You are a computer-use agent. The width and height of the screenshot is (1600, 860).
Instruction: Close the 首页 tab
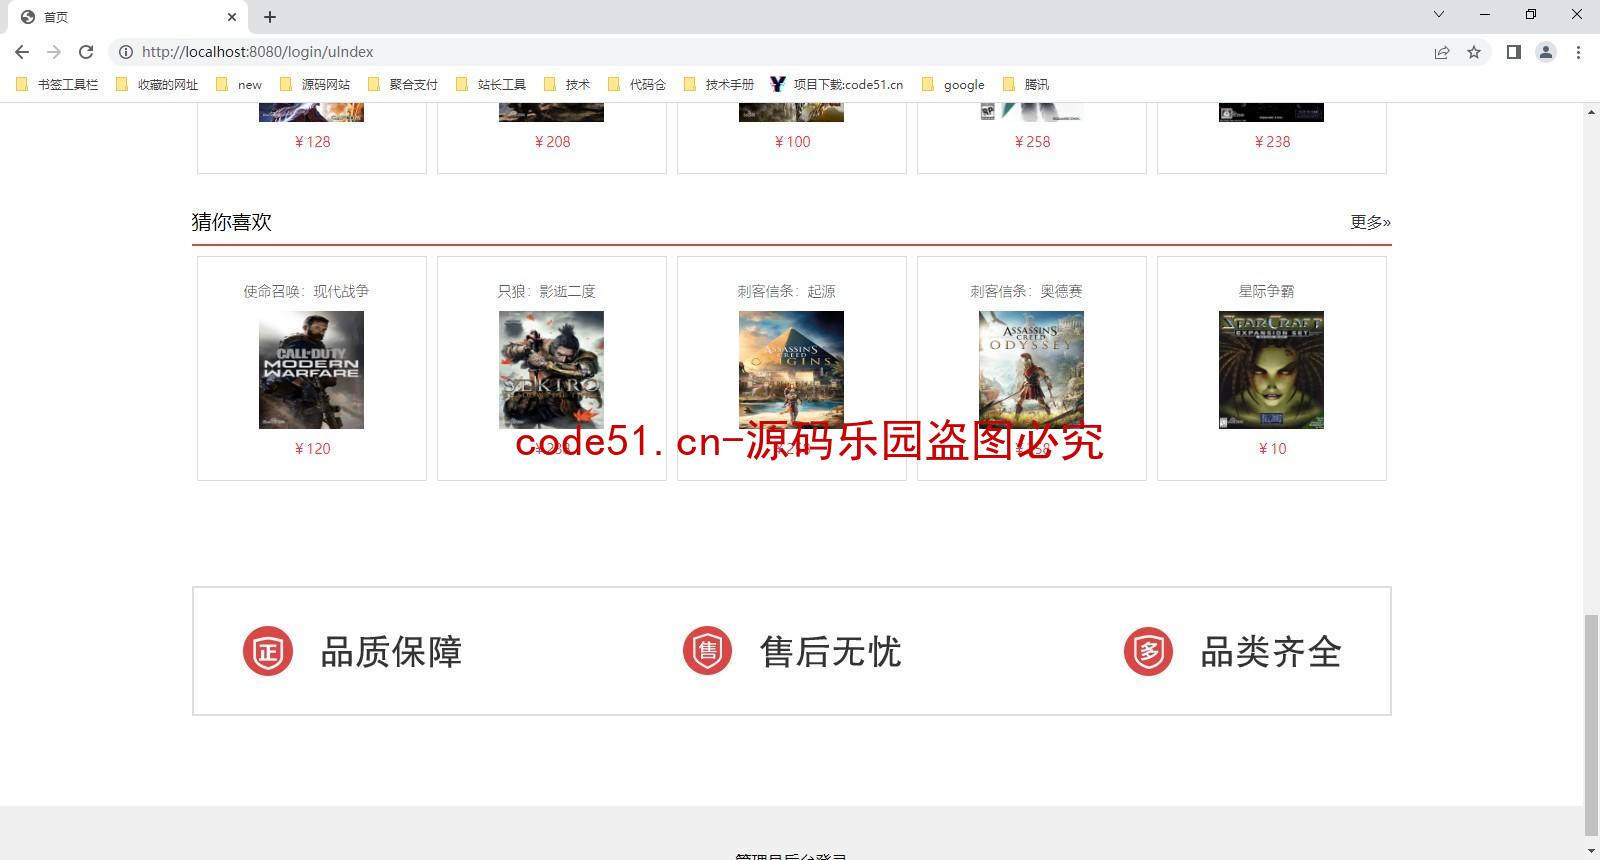tap(232, 17)
